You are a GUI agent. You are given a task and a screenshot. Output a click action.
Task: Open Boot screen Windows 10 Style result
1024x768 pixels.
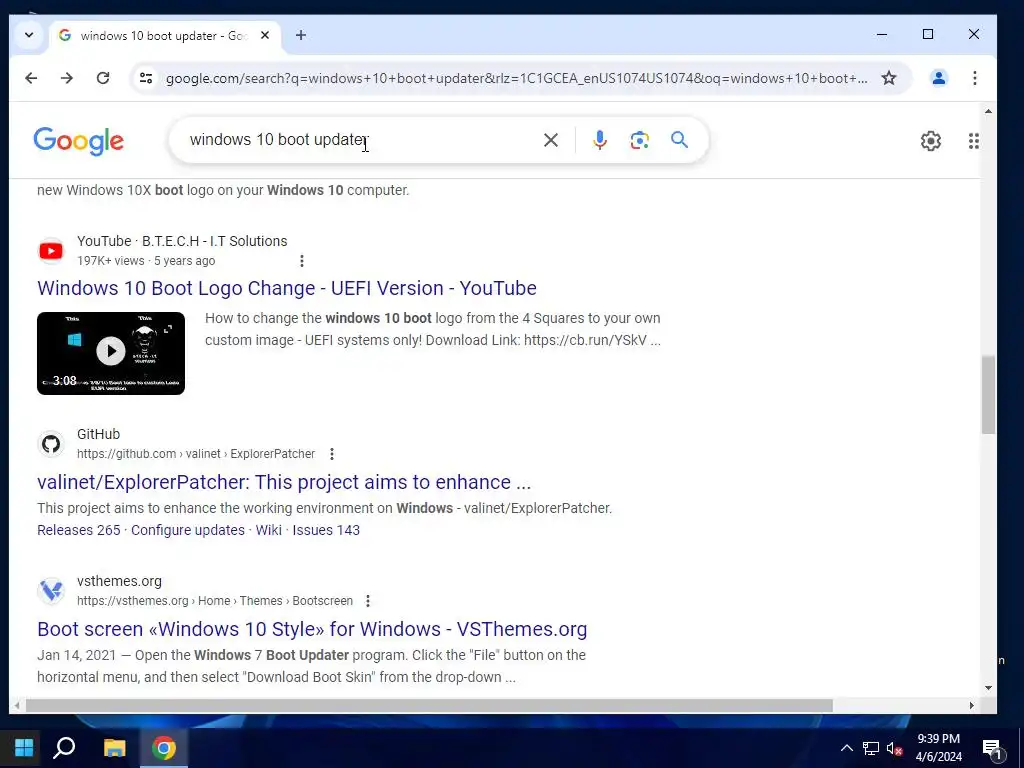tap(312, 629)
